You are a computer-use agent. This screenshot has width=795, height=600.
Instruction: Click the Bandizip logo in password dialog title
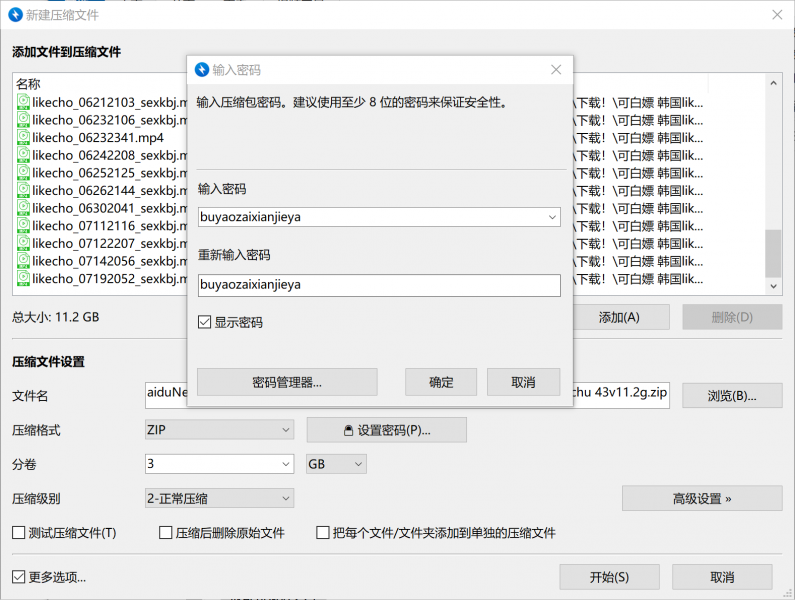pyautogui.click(x=201, y=70)
